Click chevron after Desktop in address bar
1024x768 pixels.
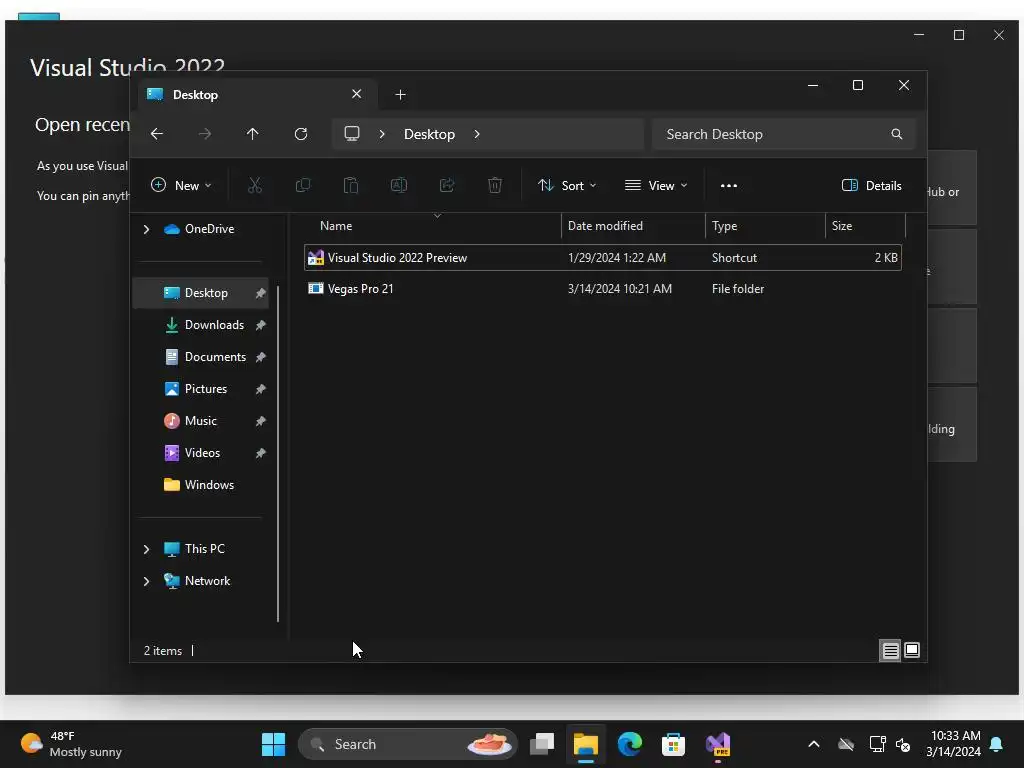point(477,134)
